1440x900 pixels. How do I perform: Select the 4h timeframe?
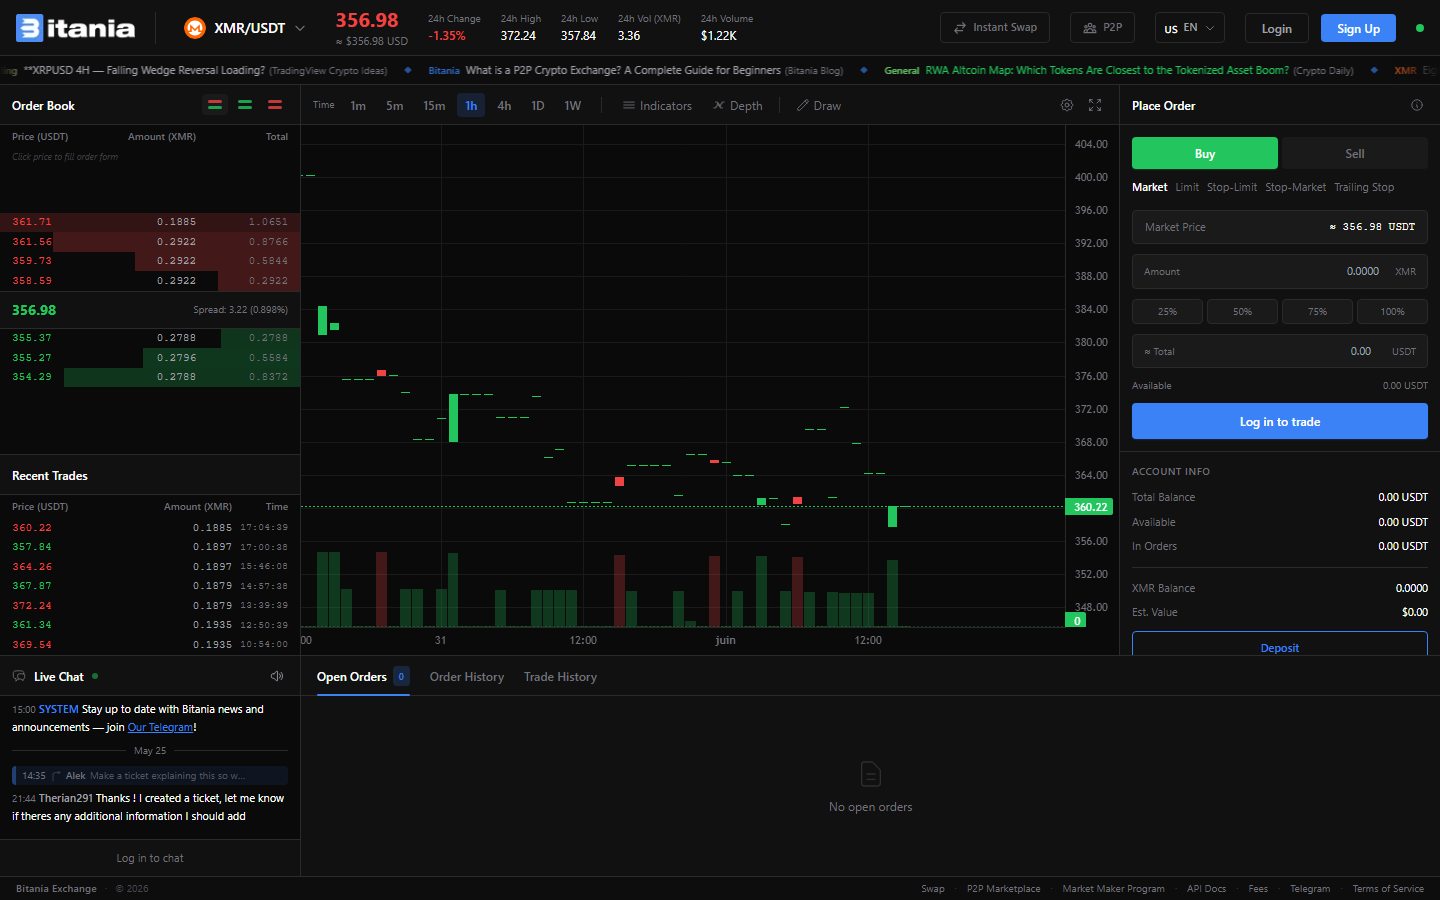pos(504,105)
